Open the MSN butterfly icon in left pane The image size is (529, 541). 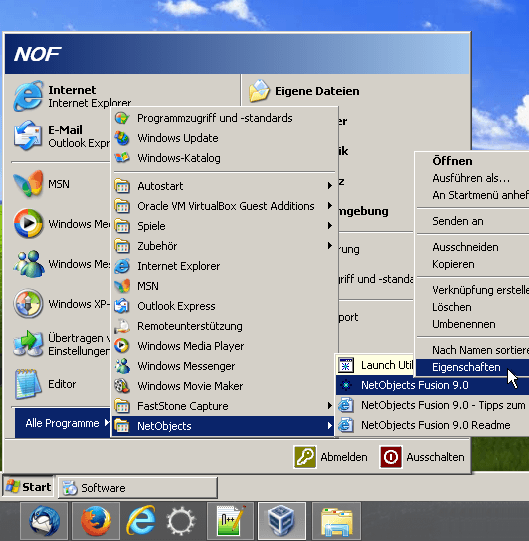[x=28, y=184]
